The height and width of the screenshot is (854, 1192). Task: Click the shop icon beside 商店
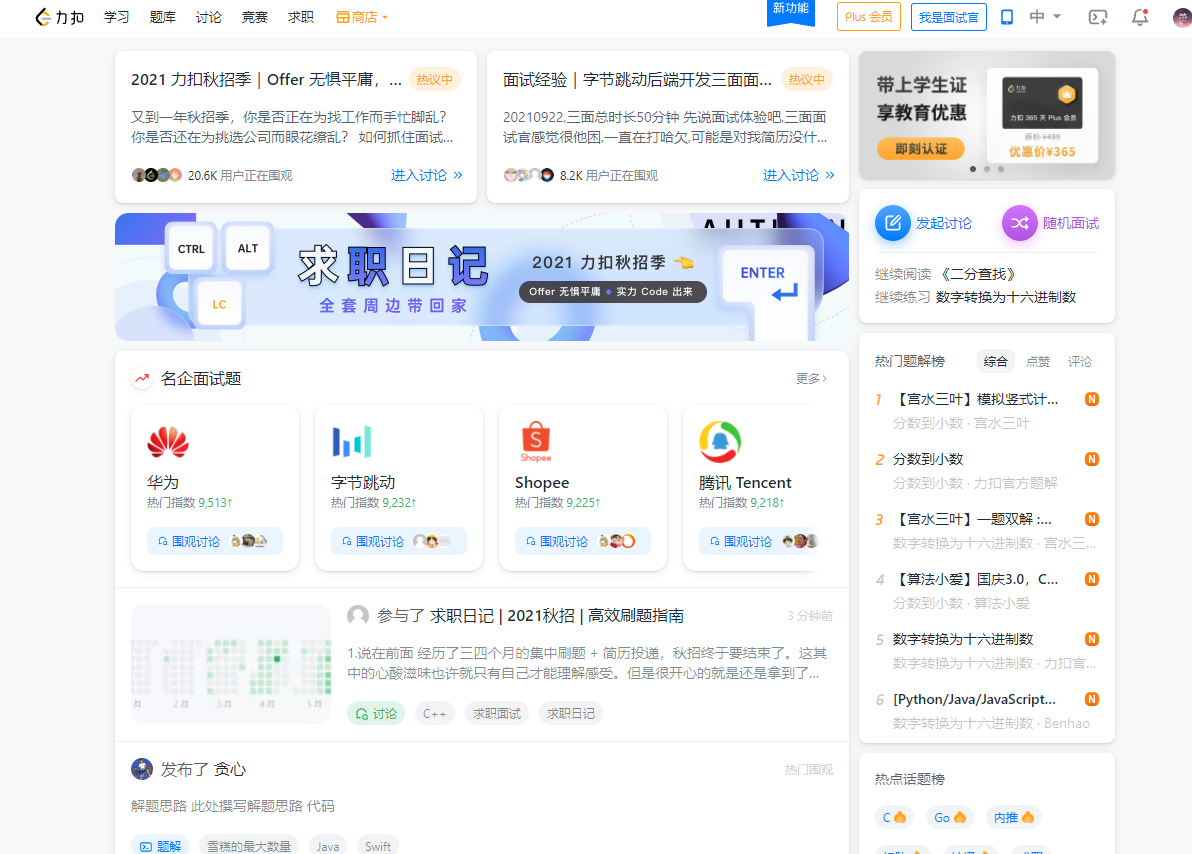[x=343, y=17]
